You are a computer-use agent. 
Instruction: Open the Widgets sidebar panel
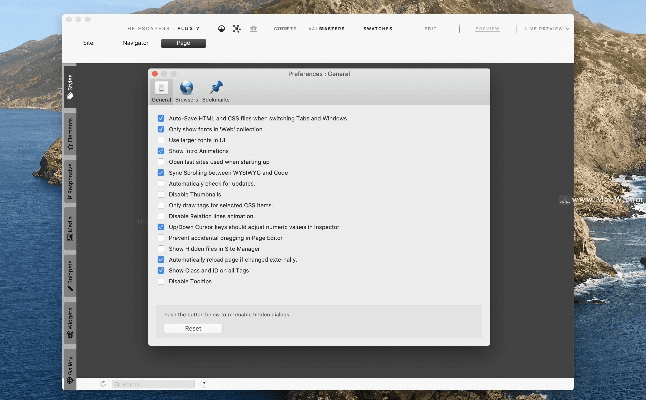pos(70,322)
